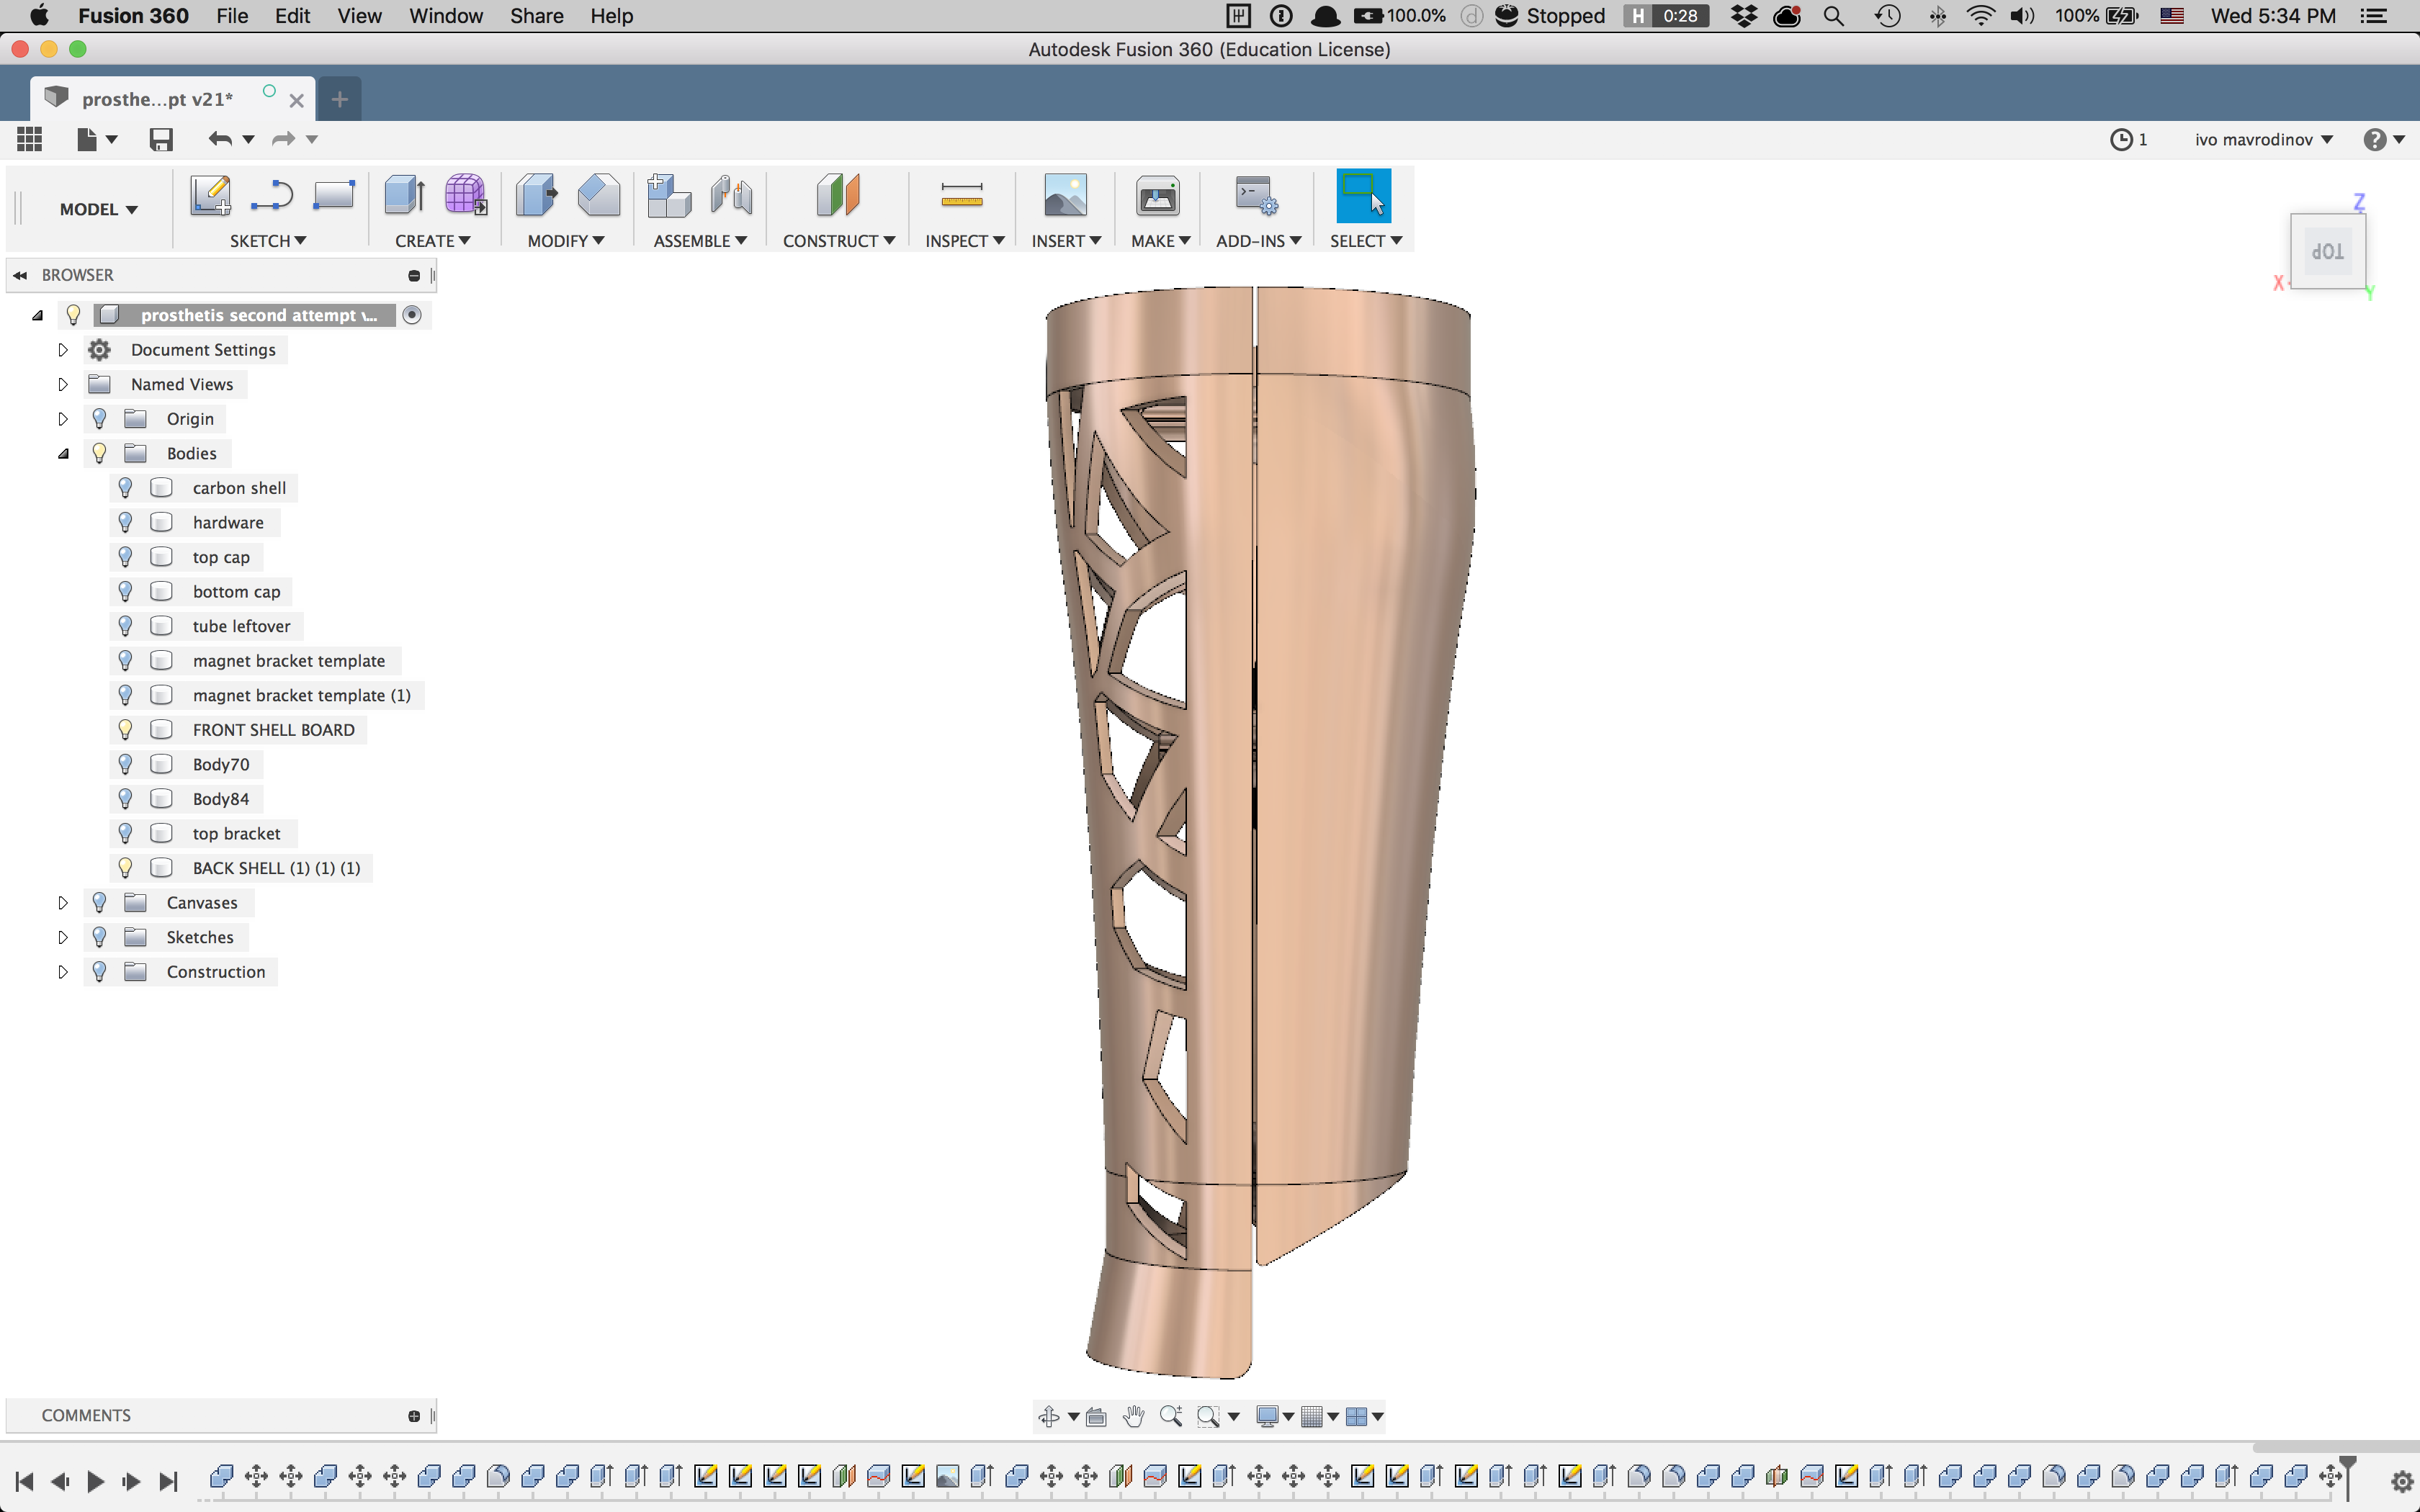This screenshot has width=2420, height=1512.
Task: Expand the Named Views node
Action: point(63,384)
